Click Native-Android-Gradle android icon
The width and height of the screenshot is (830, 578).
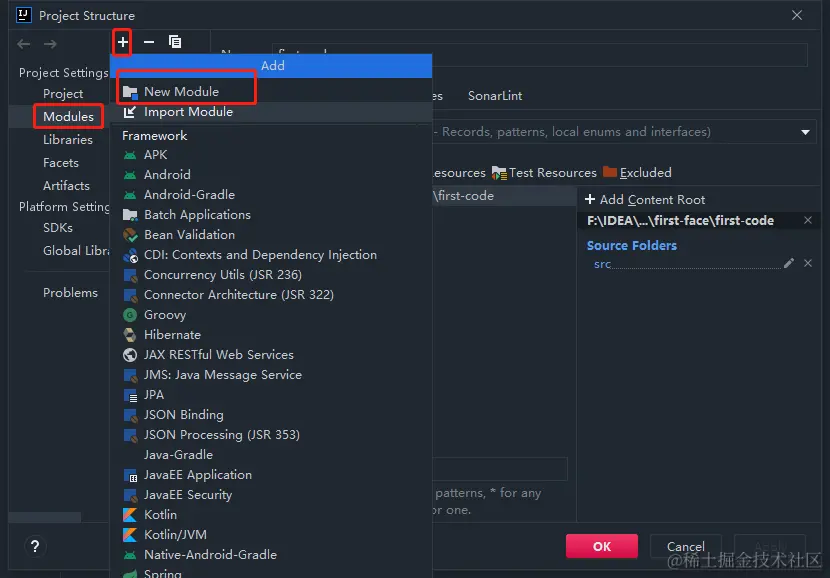coord(130,555)
